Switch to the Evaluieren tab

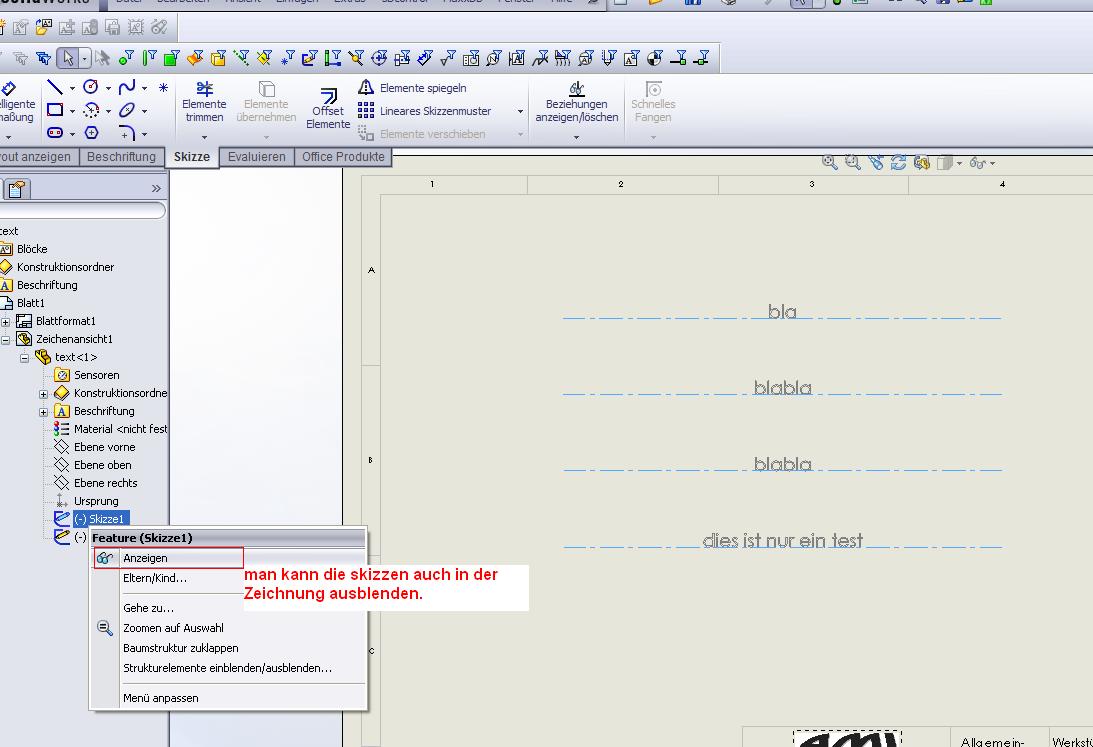(x=257, y=157)
